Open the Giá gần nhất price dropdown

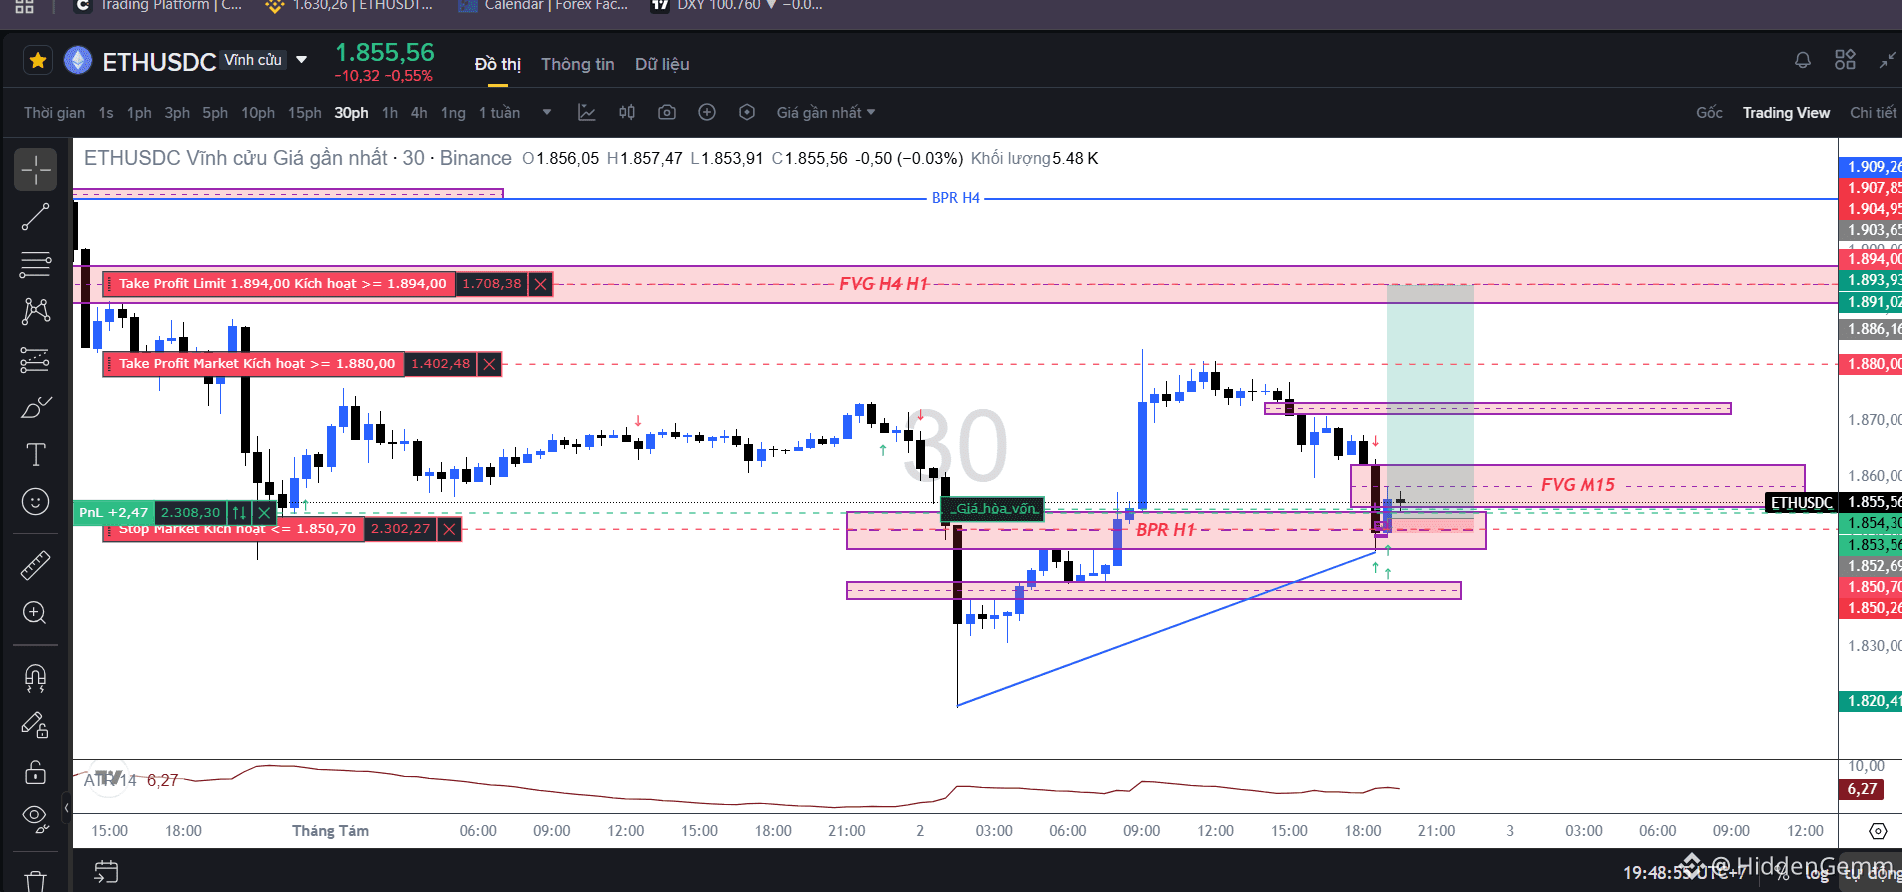click(x=825, y=113)
